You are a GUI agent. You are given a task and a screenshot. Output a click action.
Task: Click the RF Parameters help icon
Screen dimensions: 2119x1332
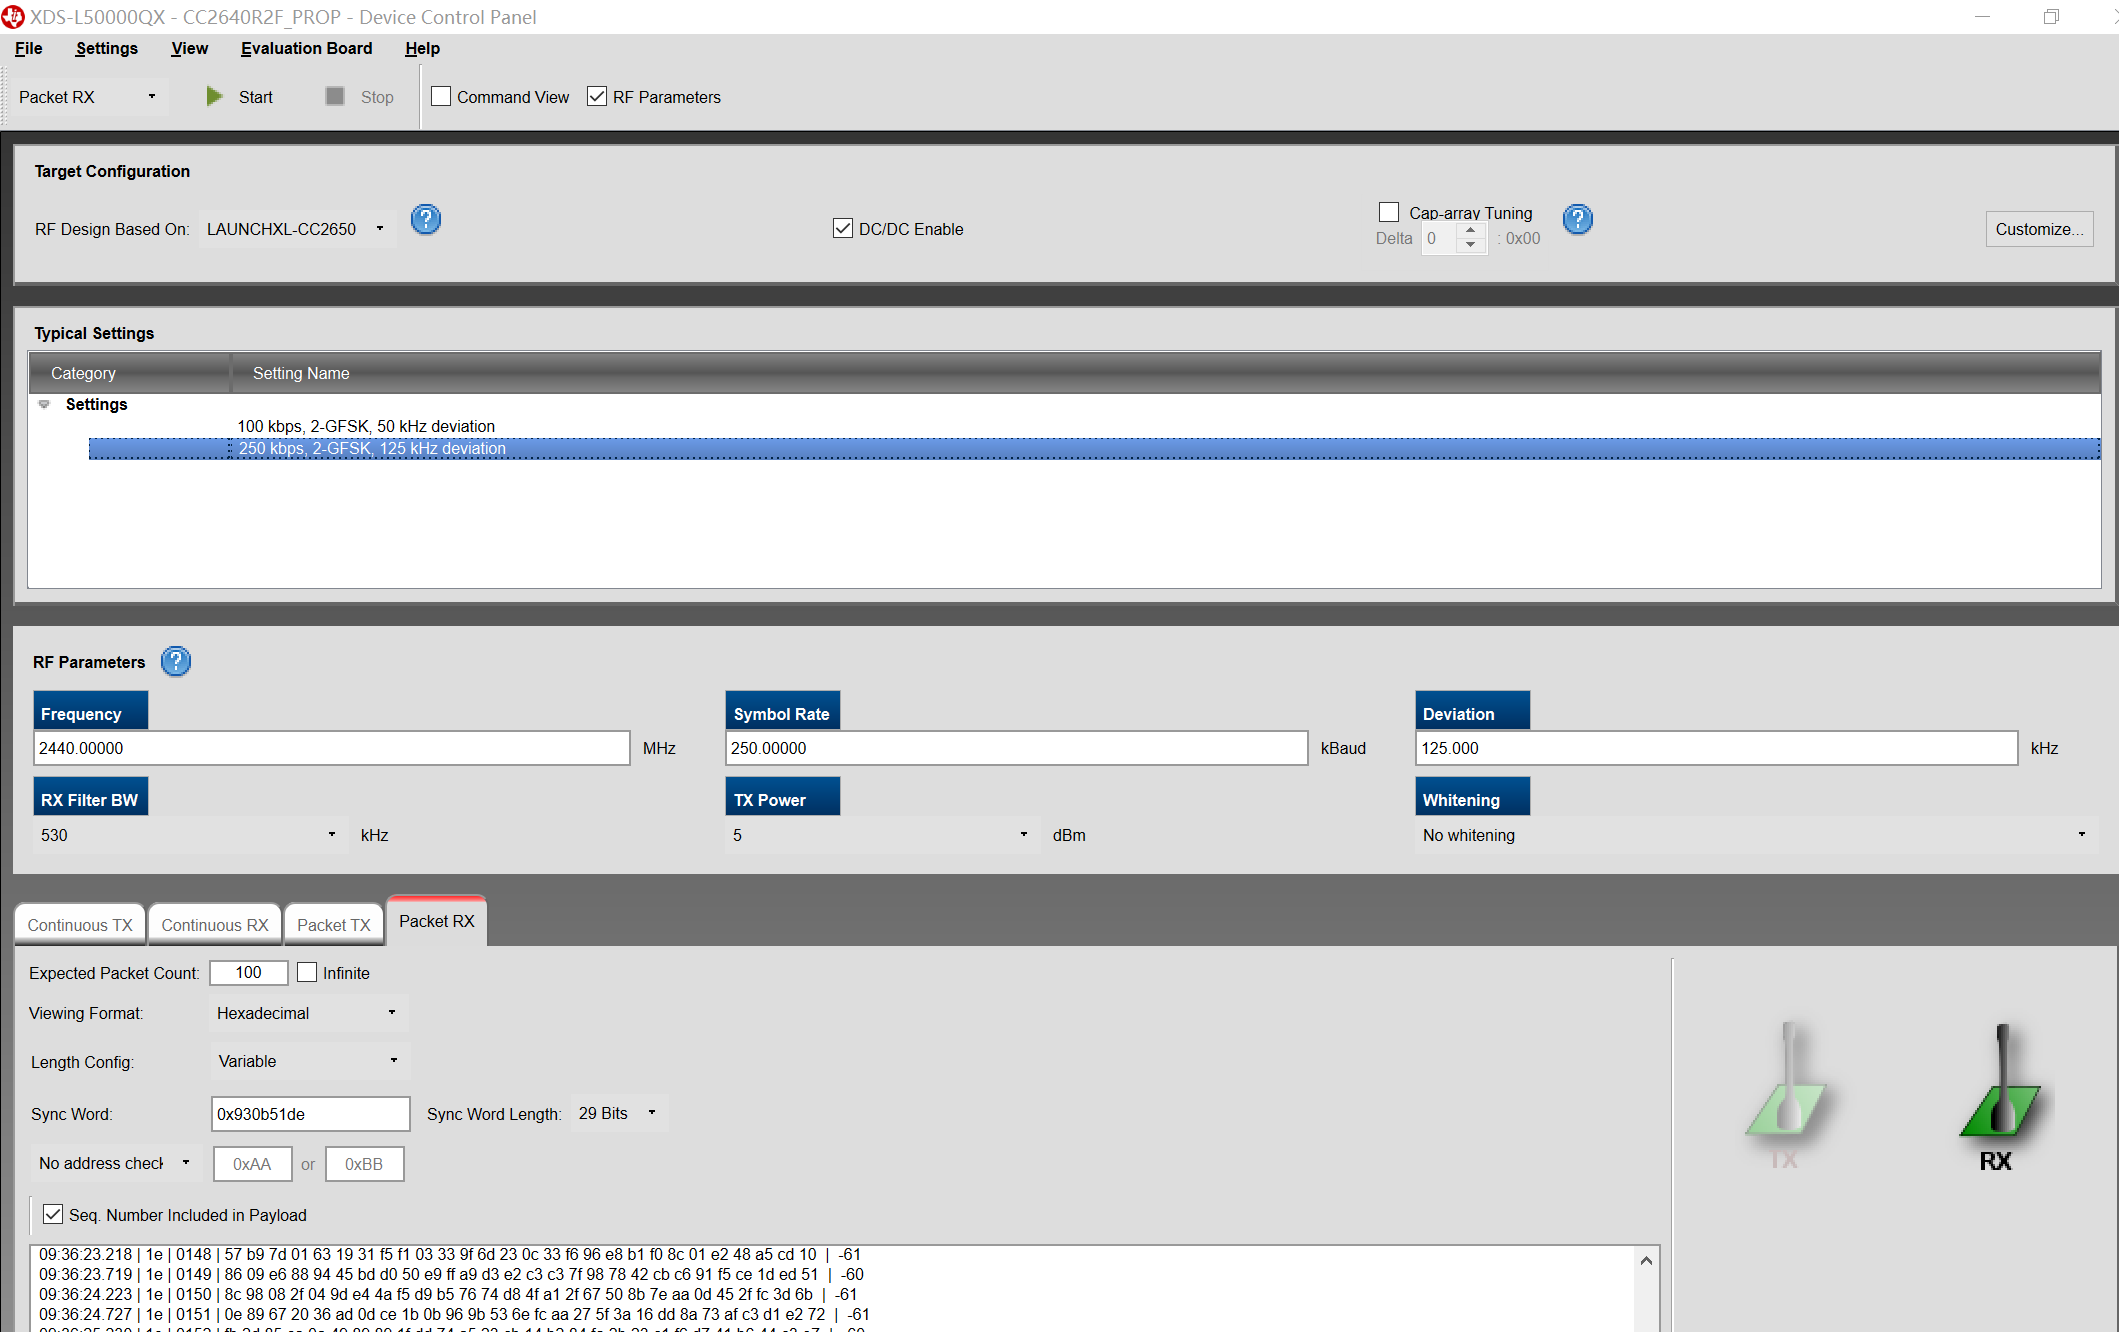[x=176, y=661]
